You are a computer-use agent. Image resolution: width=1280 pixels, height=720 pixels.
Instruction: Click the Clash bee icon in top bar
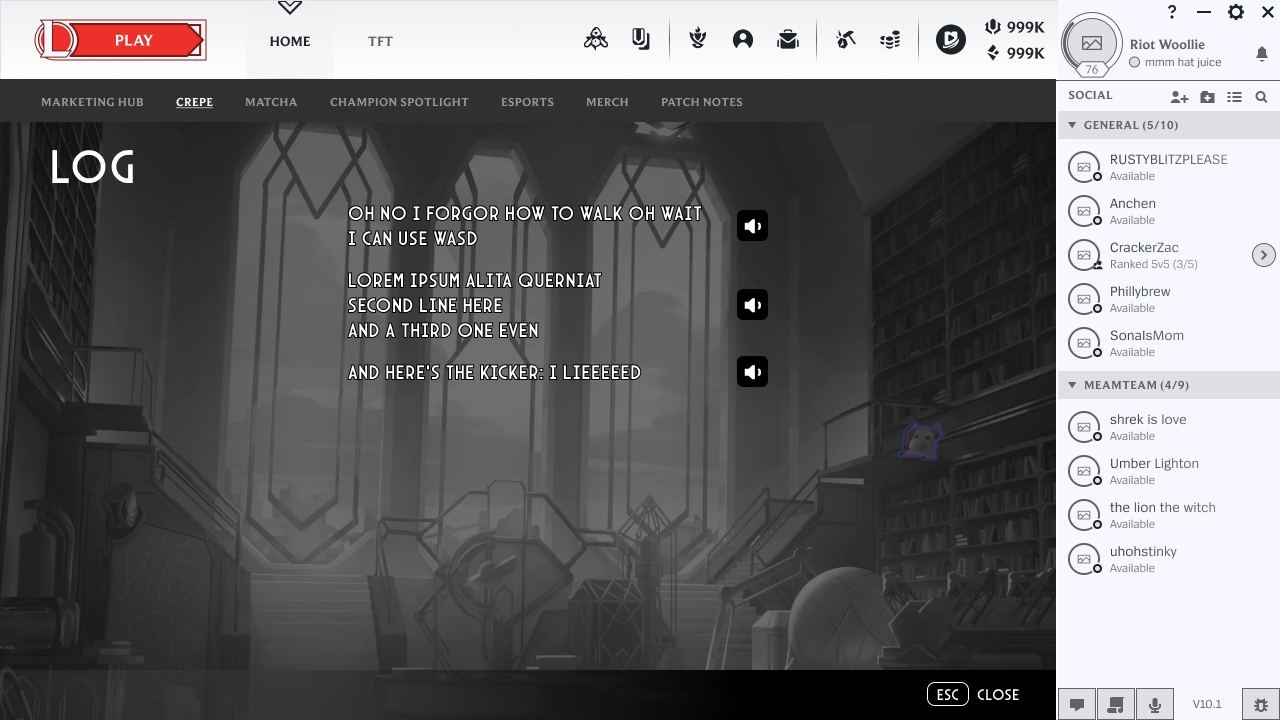(596, 40)
